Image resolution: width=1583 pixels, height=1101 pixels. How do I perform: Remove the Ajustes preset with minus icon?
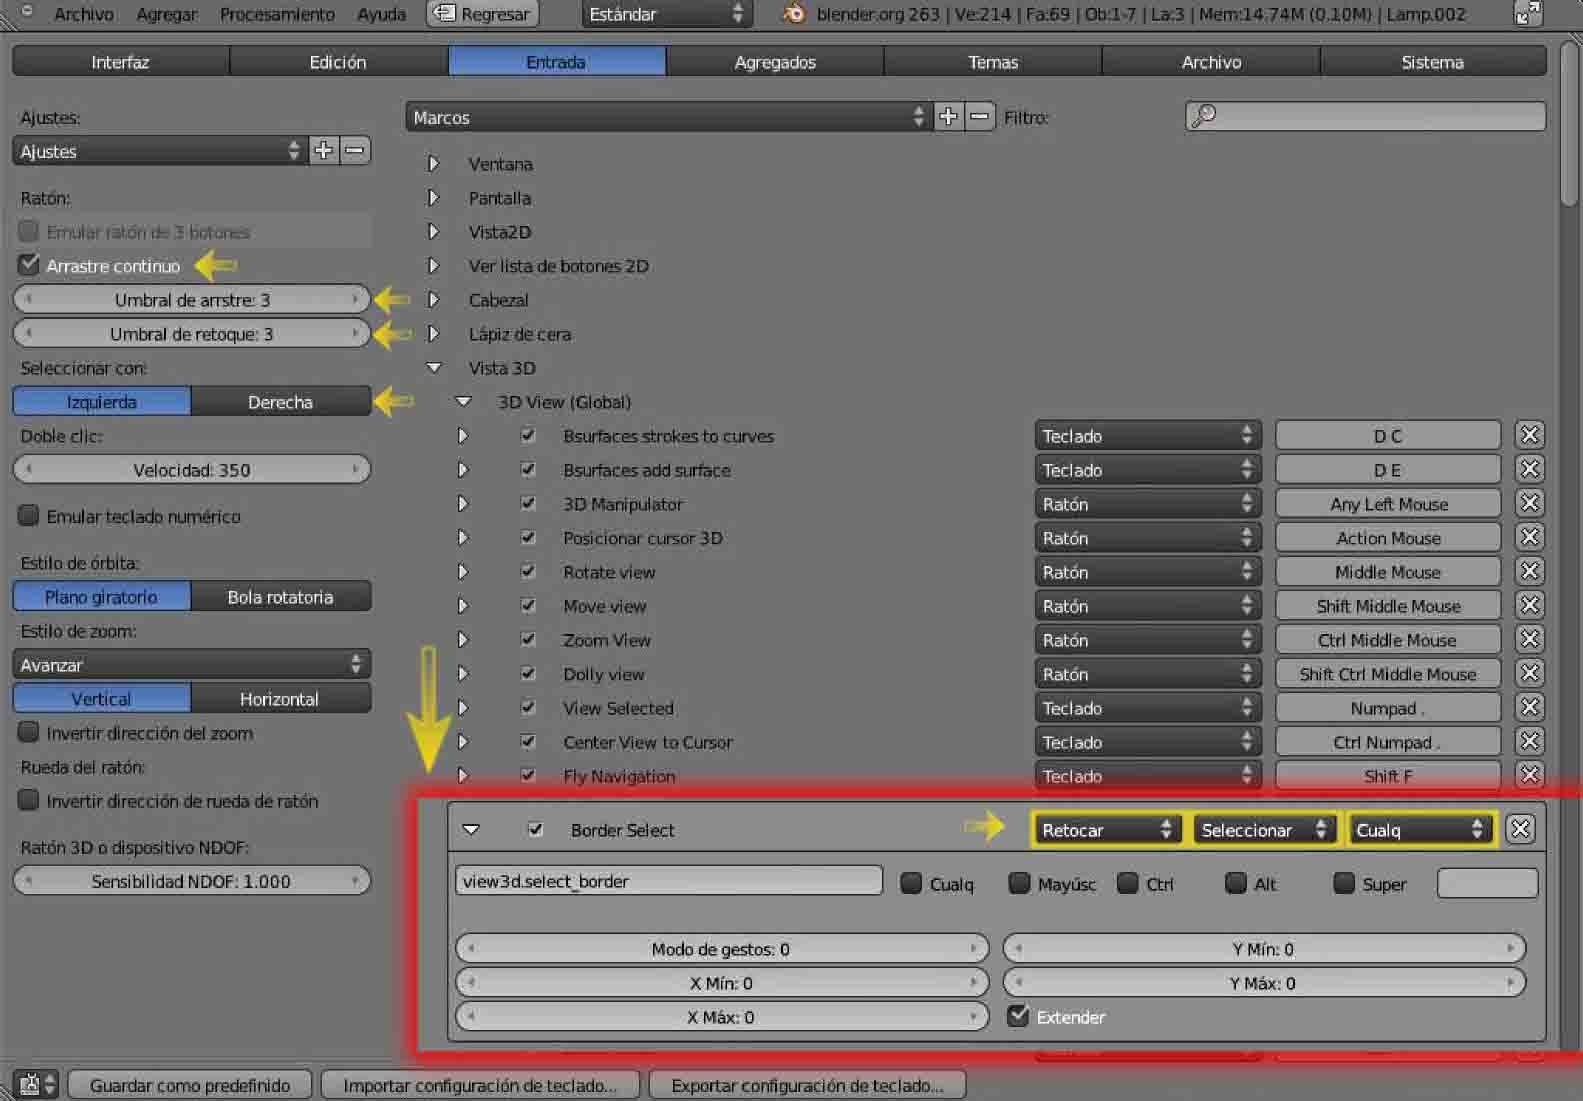point(355,151)
